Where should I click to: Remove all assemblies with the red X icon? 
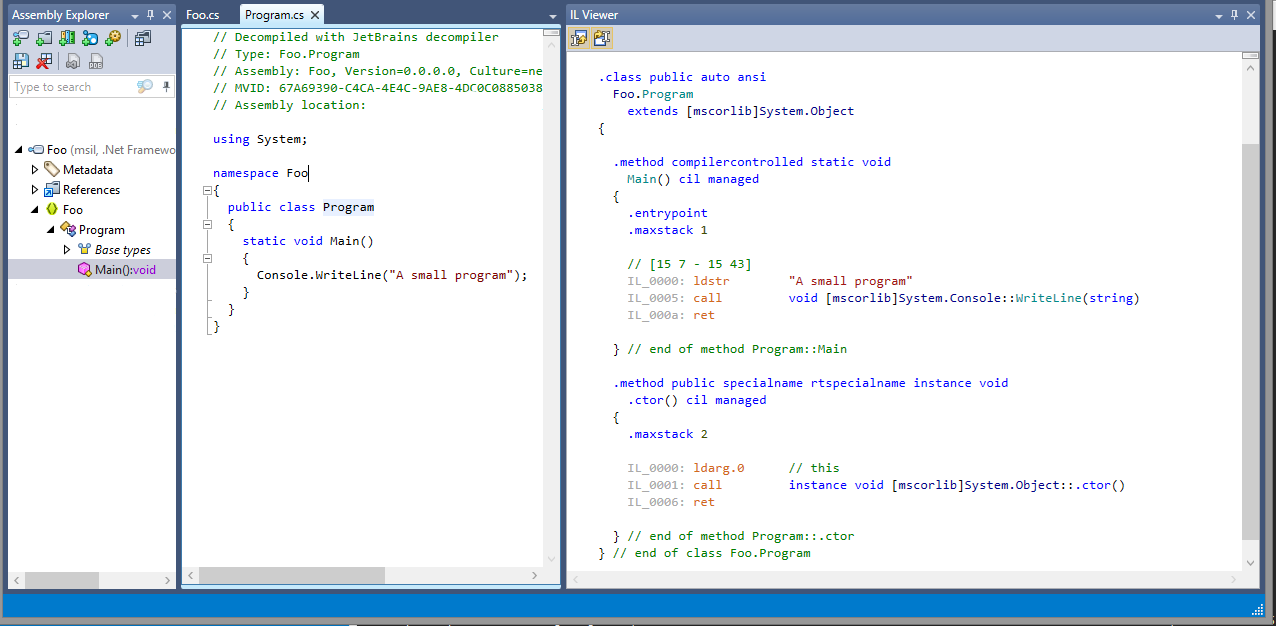[x=43, y=60]
